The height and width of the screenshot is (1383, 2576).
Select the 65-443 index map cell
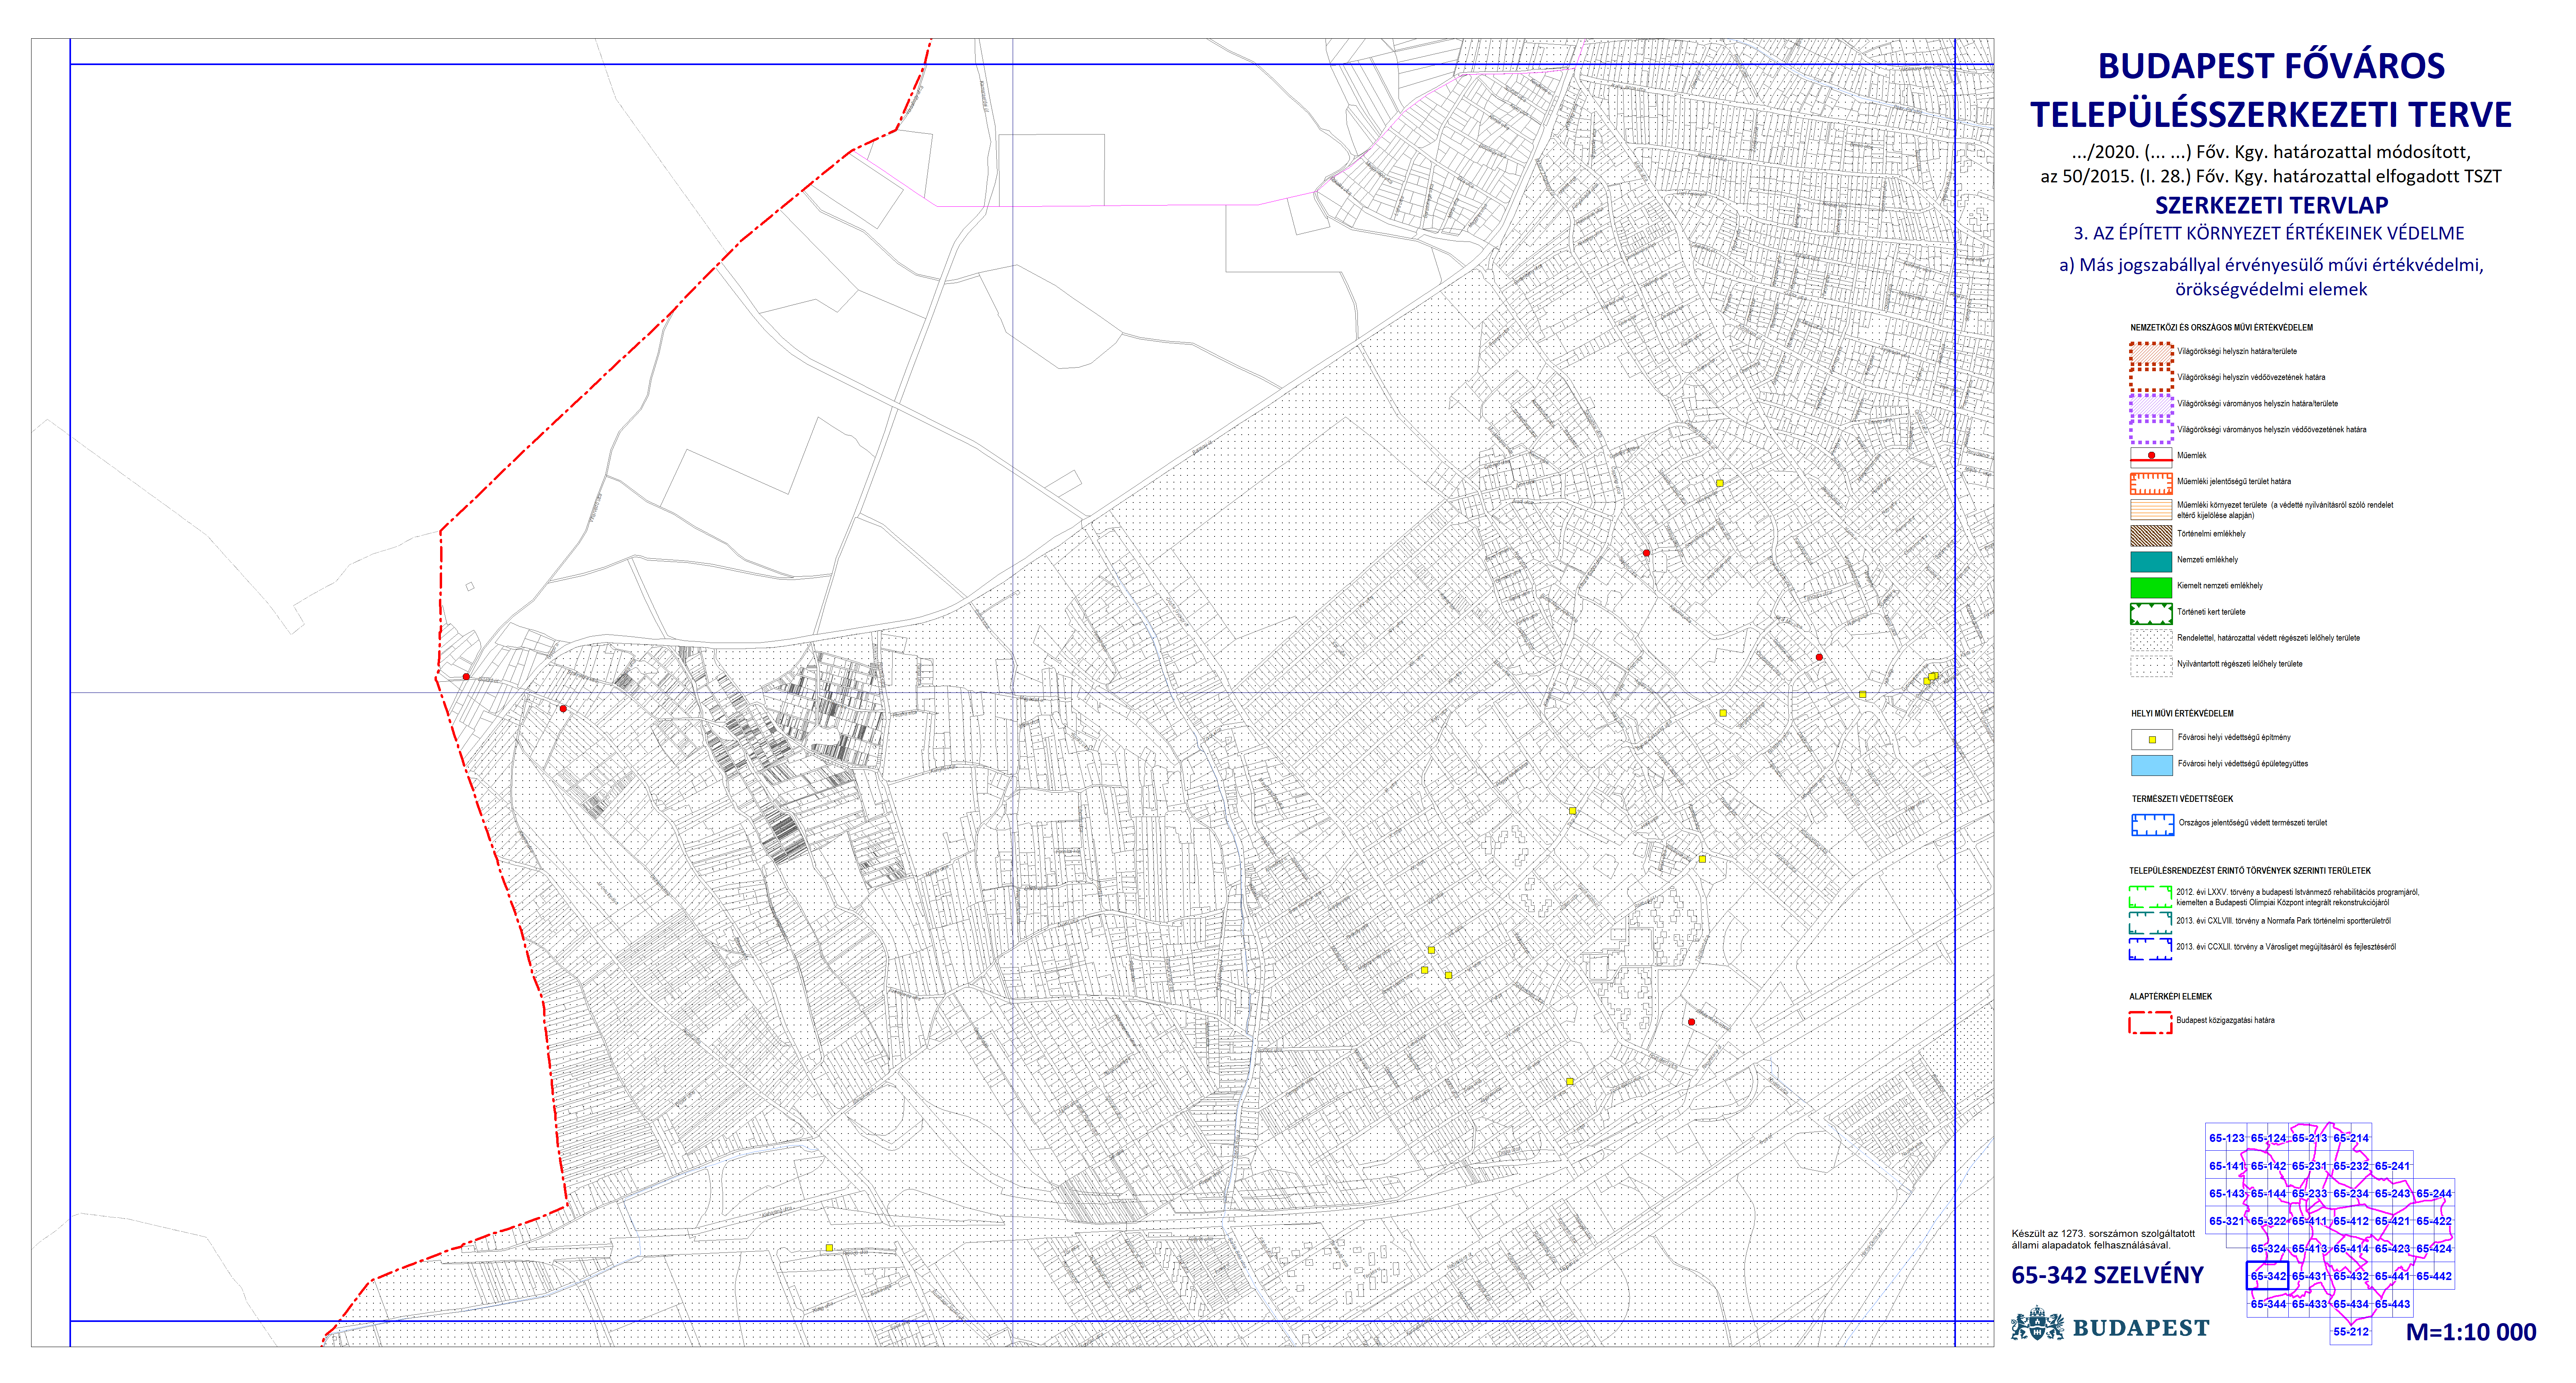point(2392,1304)
